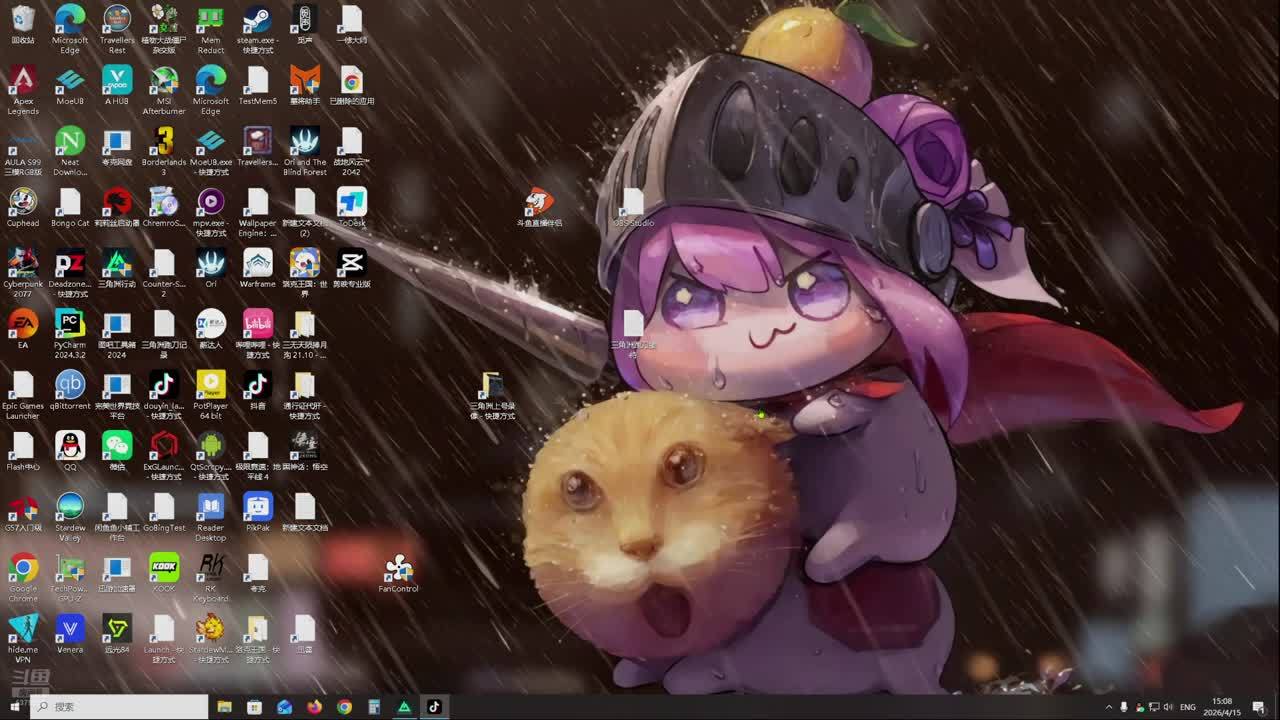Open the QQ penguin icon
This screenshot has width=1280, height=720.
click(x=70, y=446)
